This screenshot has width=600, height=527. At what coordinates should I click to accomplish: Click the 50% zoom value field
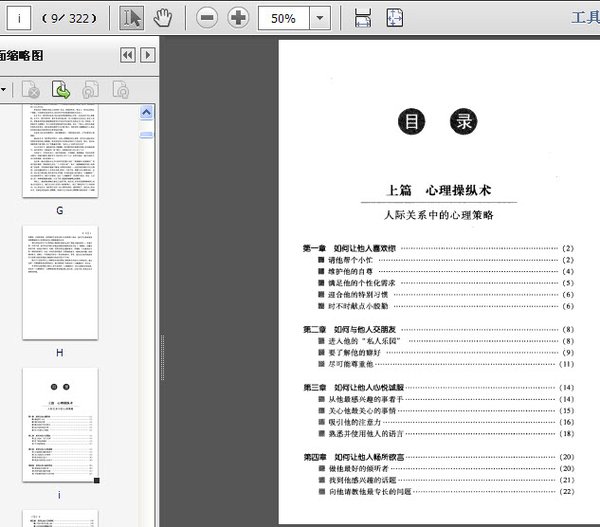pyautogui.click(x=283, y=18)
